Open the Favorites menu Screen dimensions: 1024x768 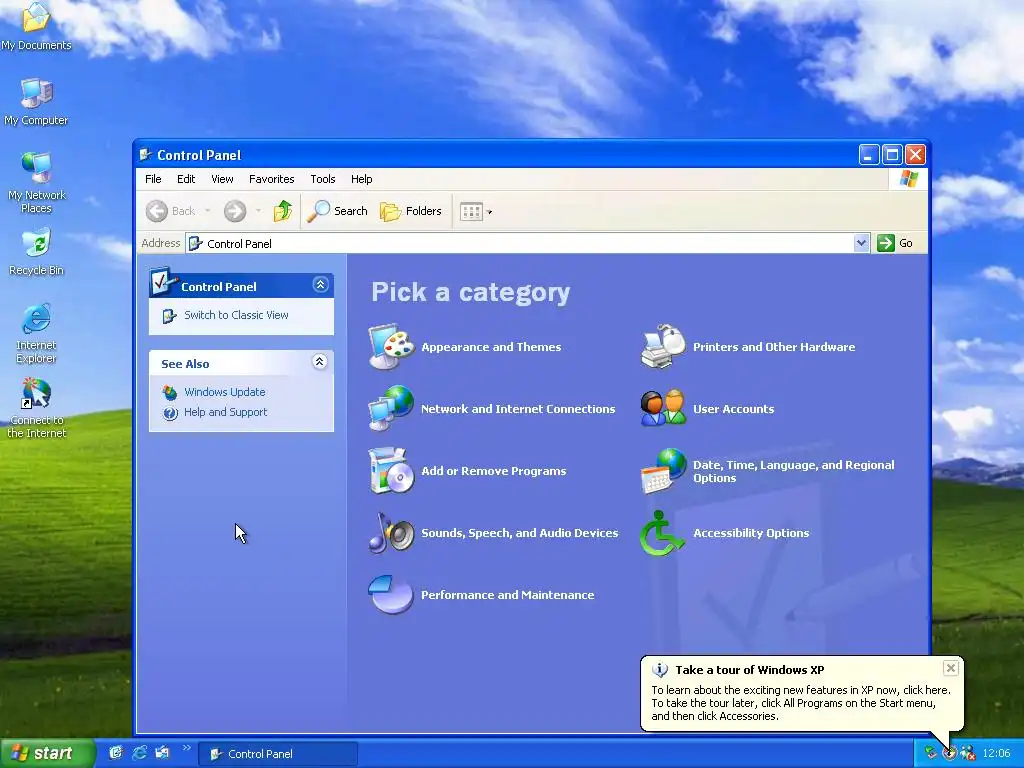272,179
